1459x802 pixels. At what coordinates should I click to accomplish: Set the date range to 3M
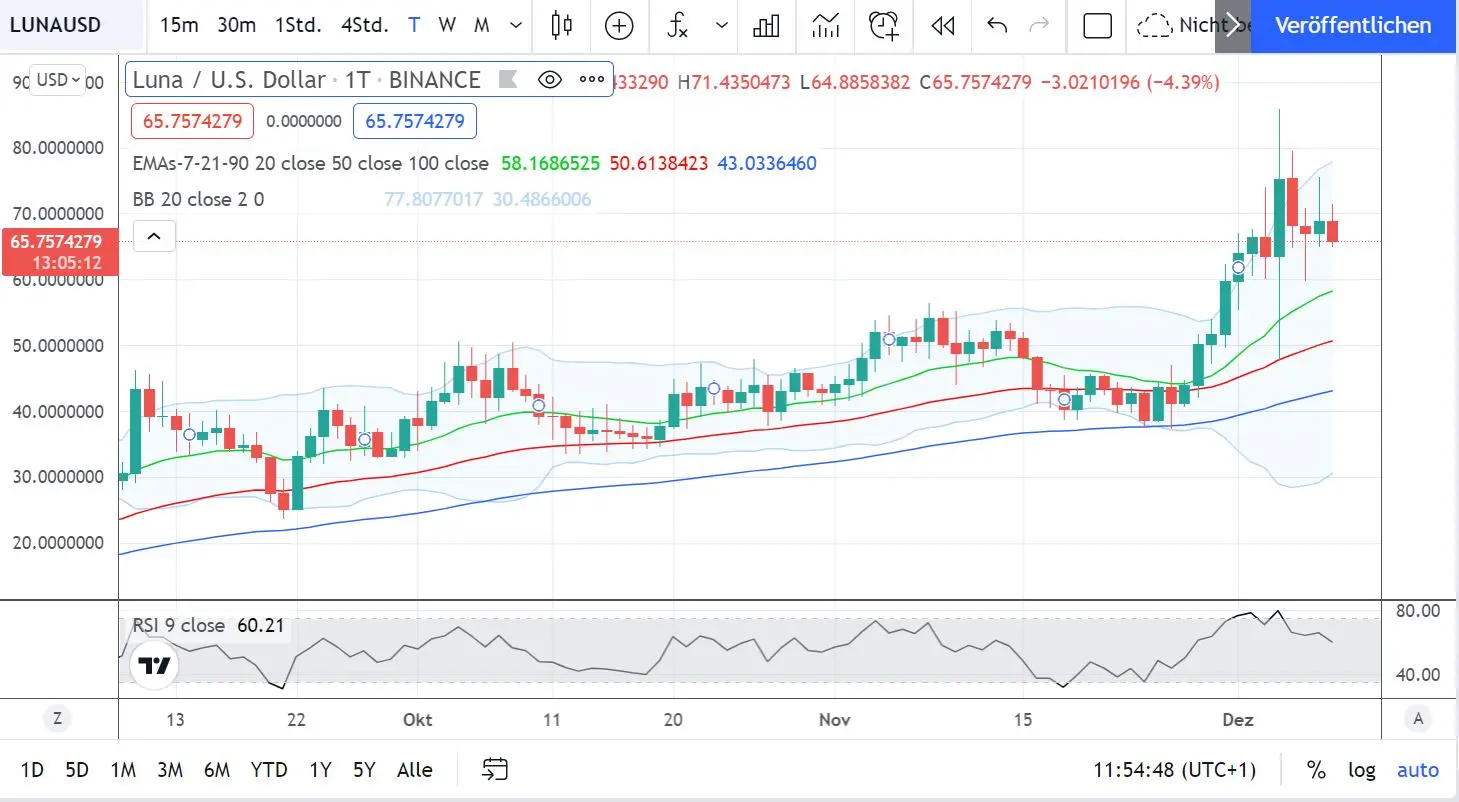pos(170,770)
